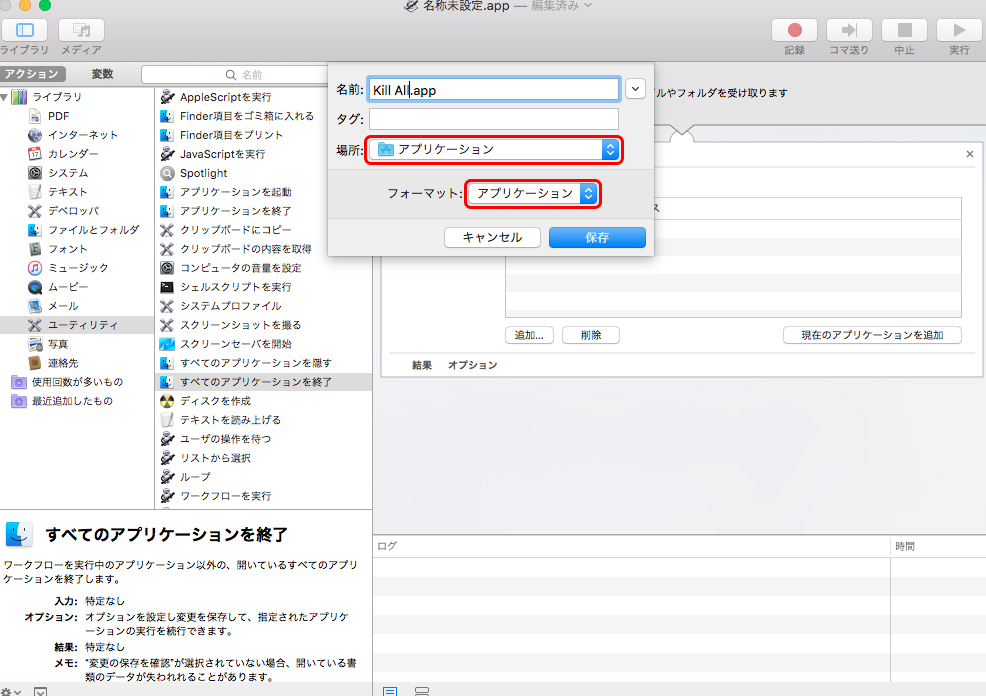Select the ユーティリティ category in library
986x696 pixels.
pyautogui.click(x=82, y=325)
